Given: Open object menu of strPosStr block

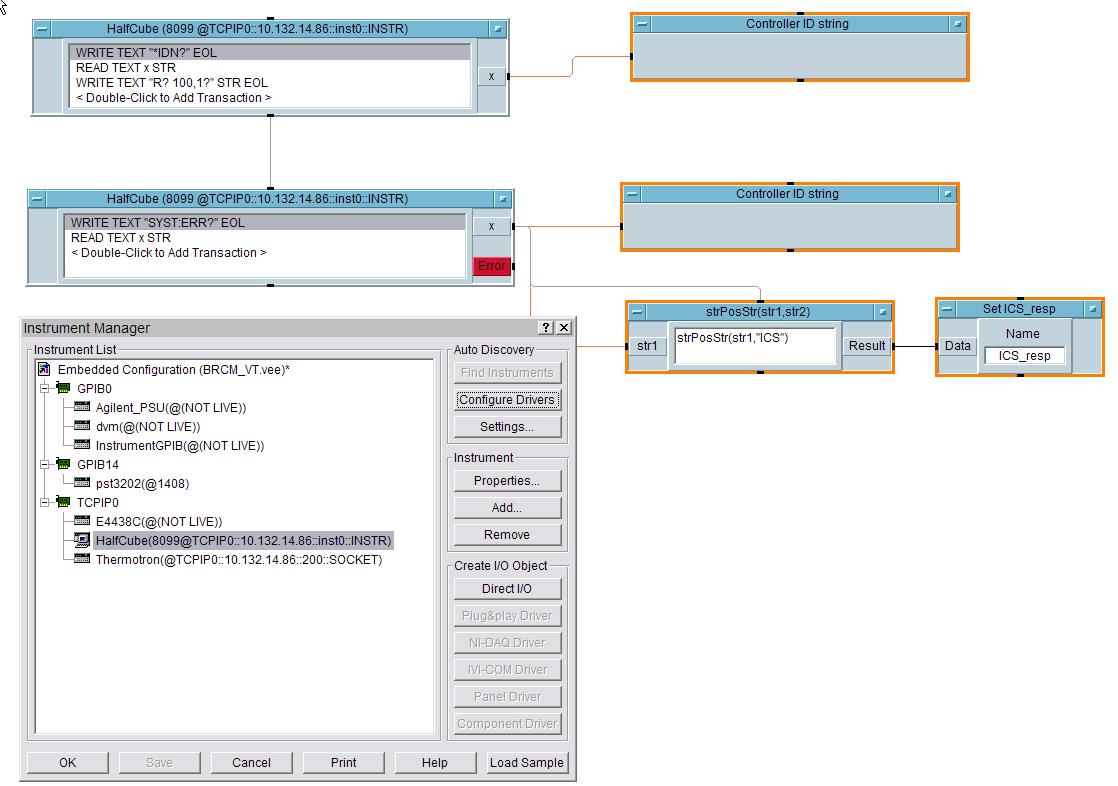Looking at the screenshot, I should point(637,312).
